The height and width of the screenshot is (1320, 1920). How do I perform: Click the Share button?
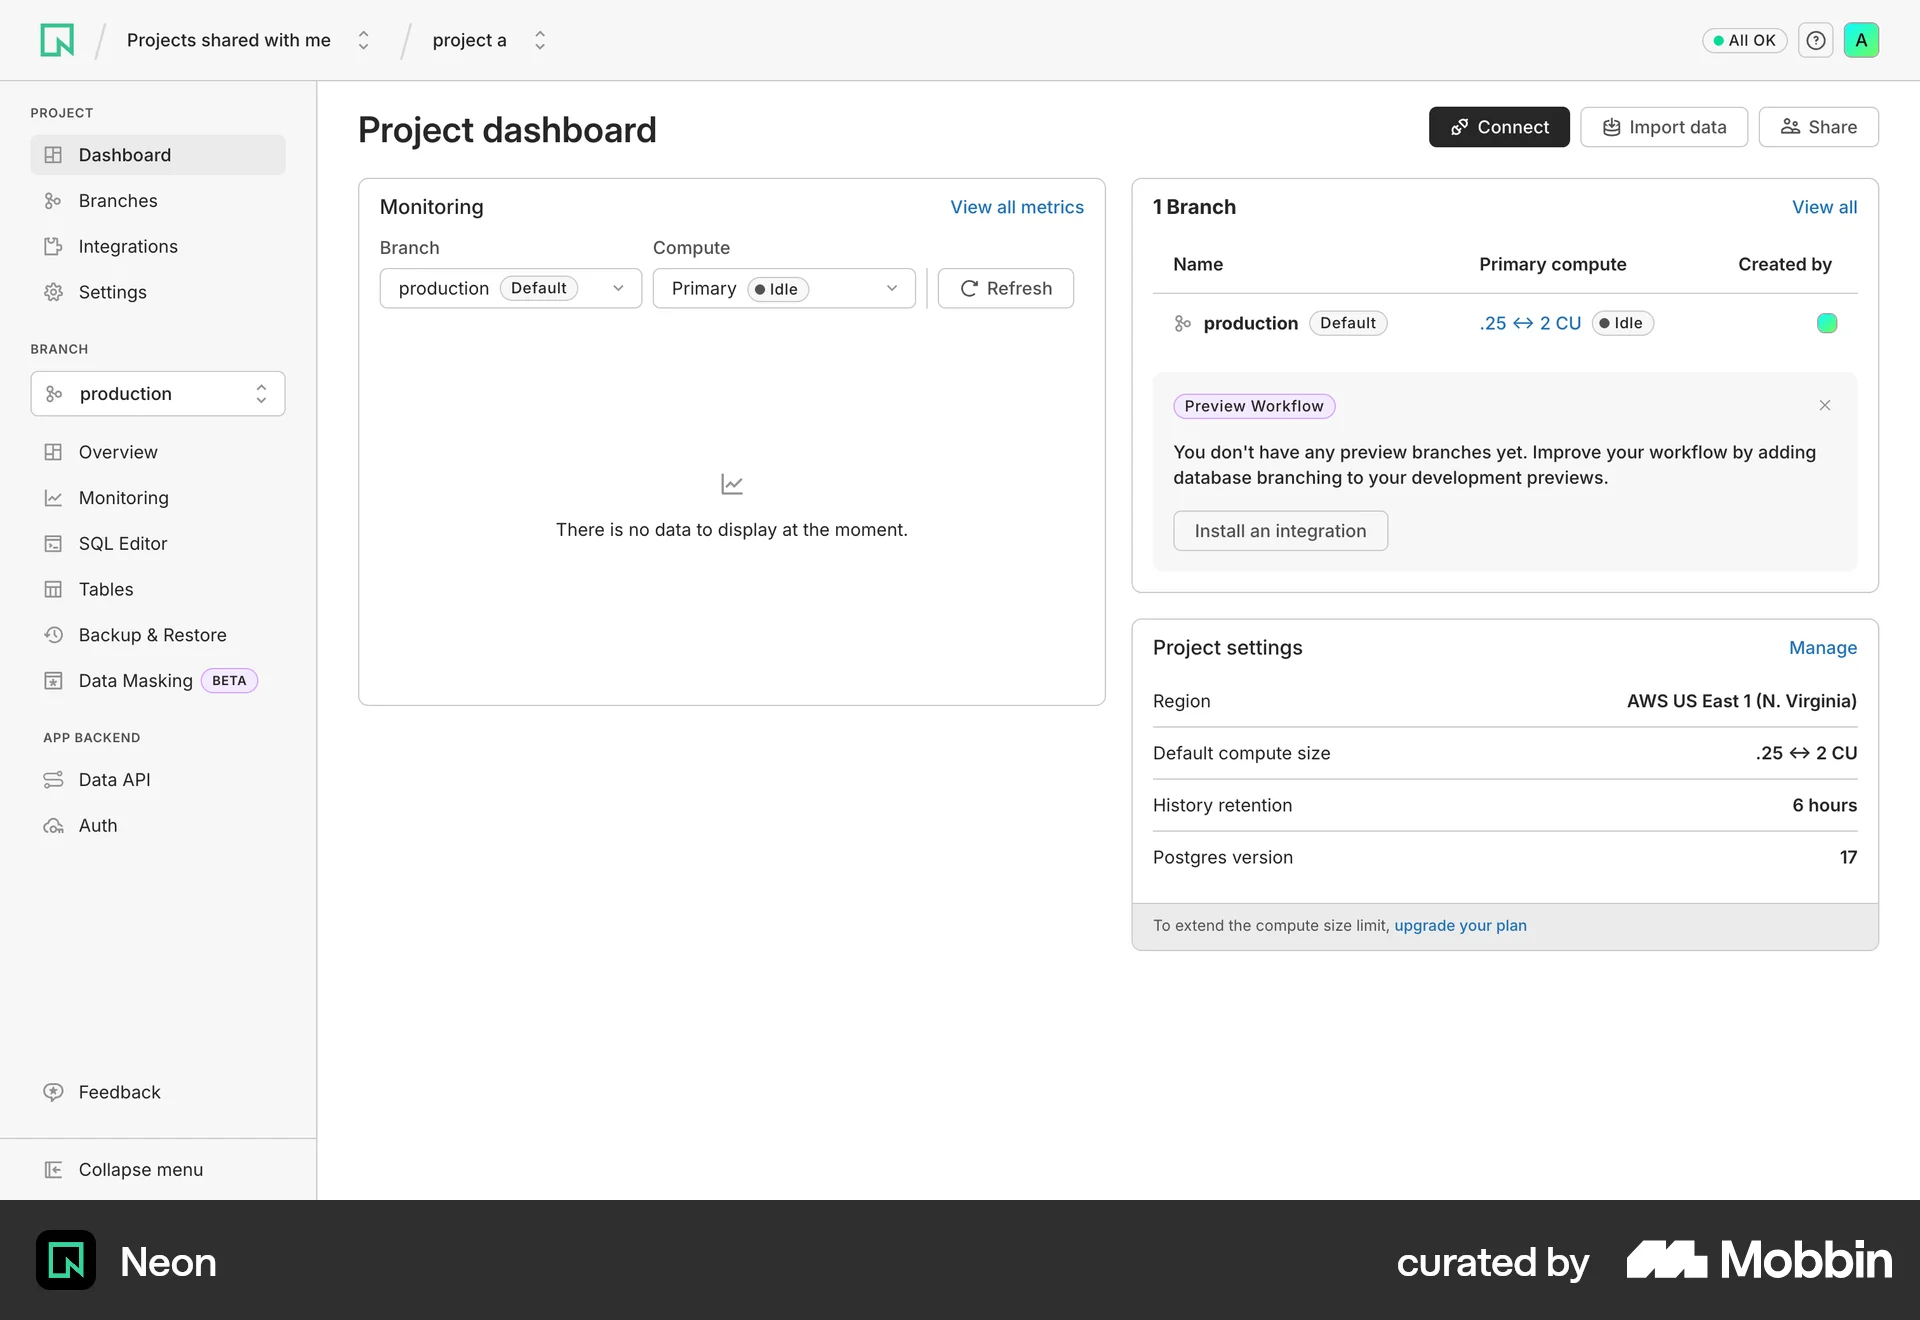coord(1818,127)
